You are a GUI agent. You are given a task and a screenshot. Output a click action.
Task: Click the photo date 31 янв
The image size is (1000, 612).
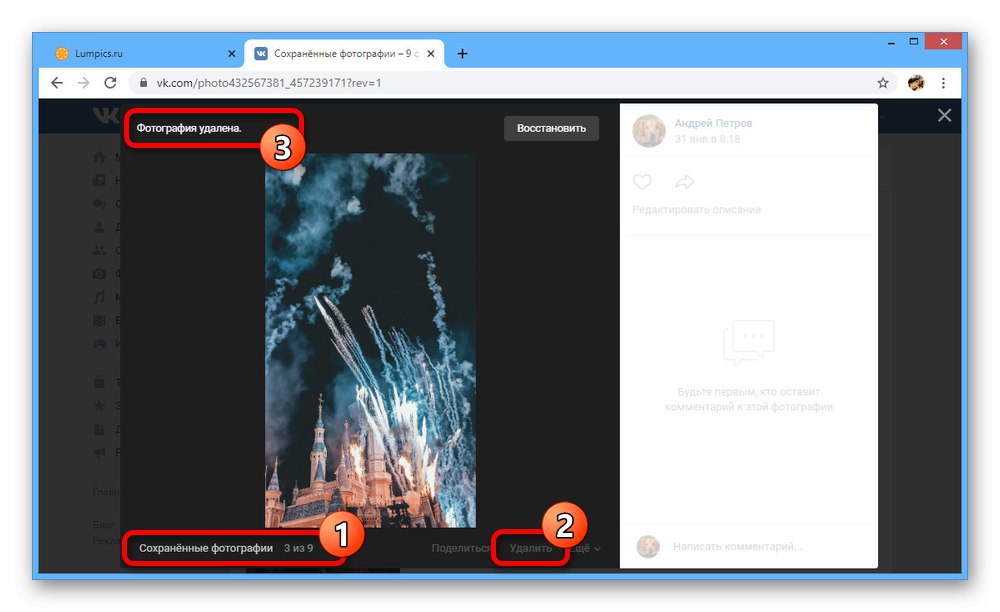(x=707, y=139)
